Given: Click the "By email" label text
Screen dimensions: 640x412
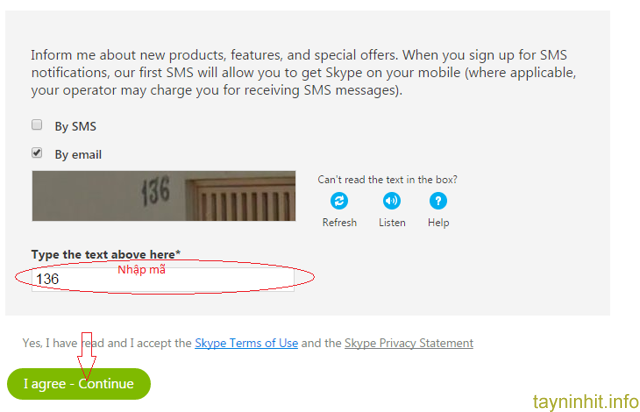Looking at the screenshot, I should [x=78, y=155].
